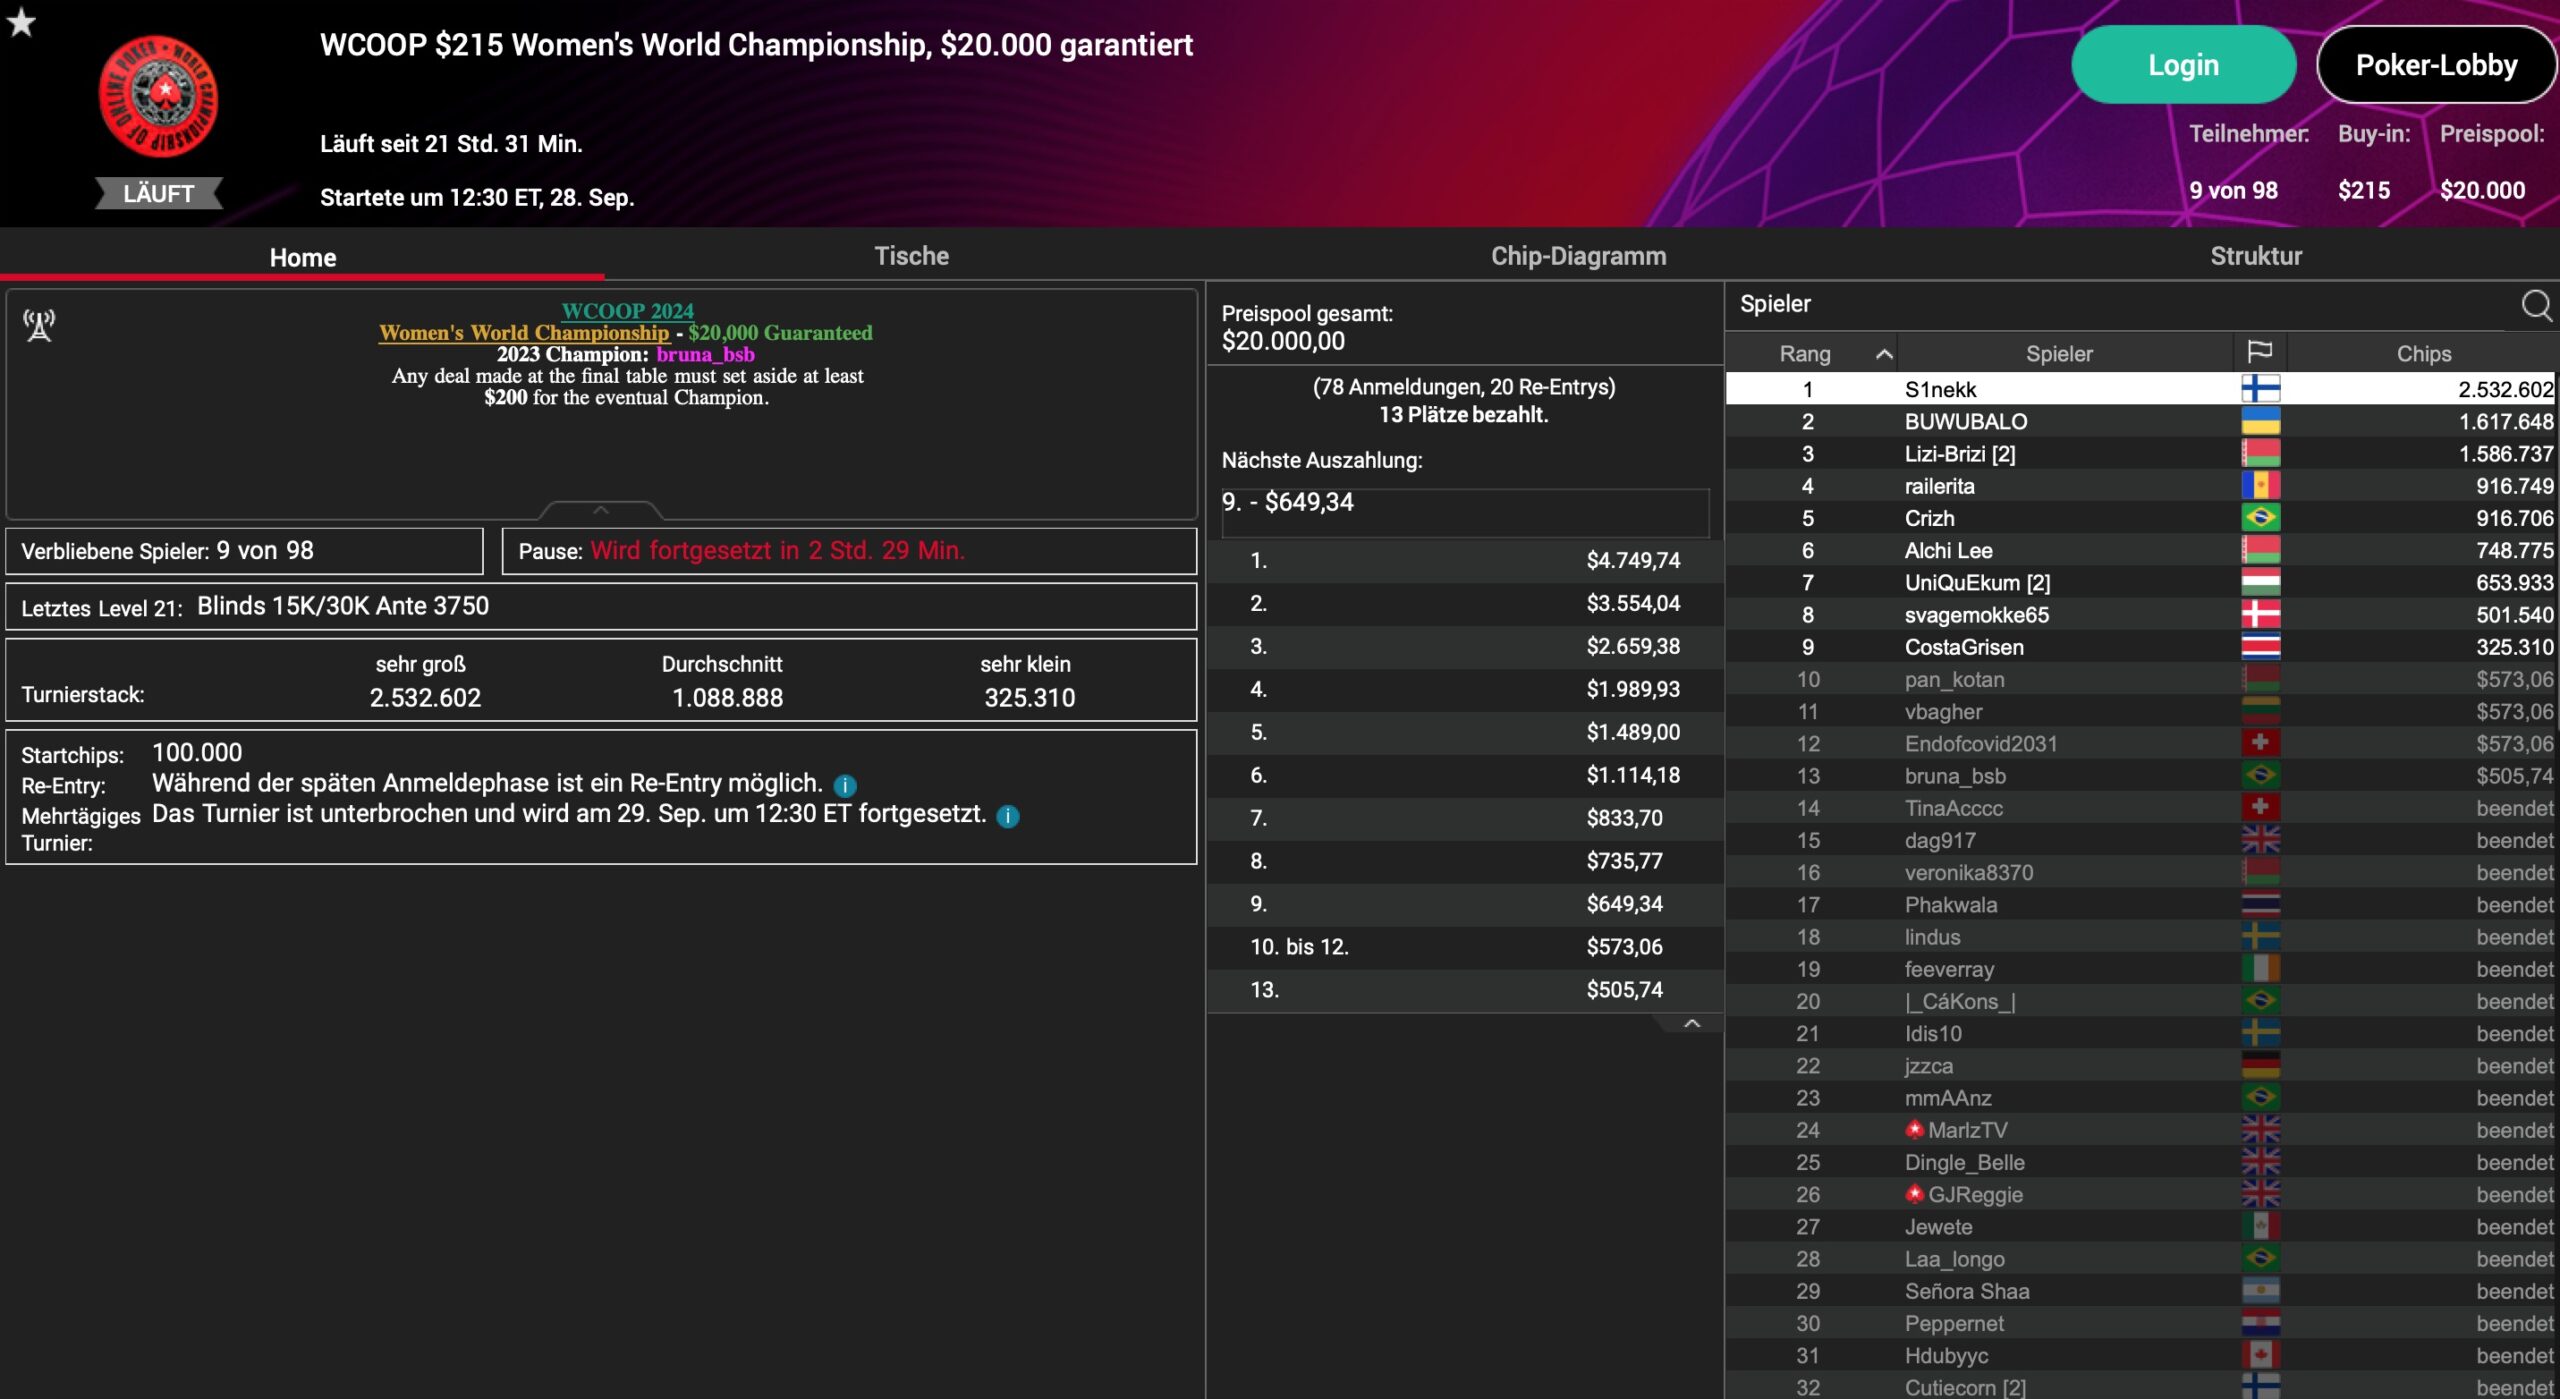Open the Poker-Lobby button
2560x1399 pixels.
click(2436, 65)
